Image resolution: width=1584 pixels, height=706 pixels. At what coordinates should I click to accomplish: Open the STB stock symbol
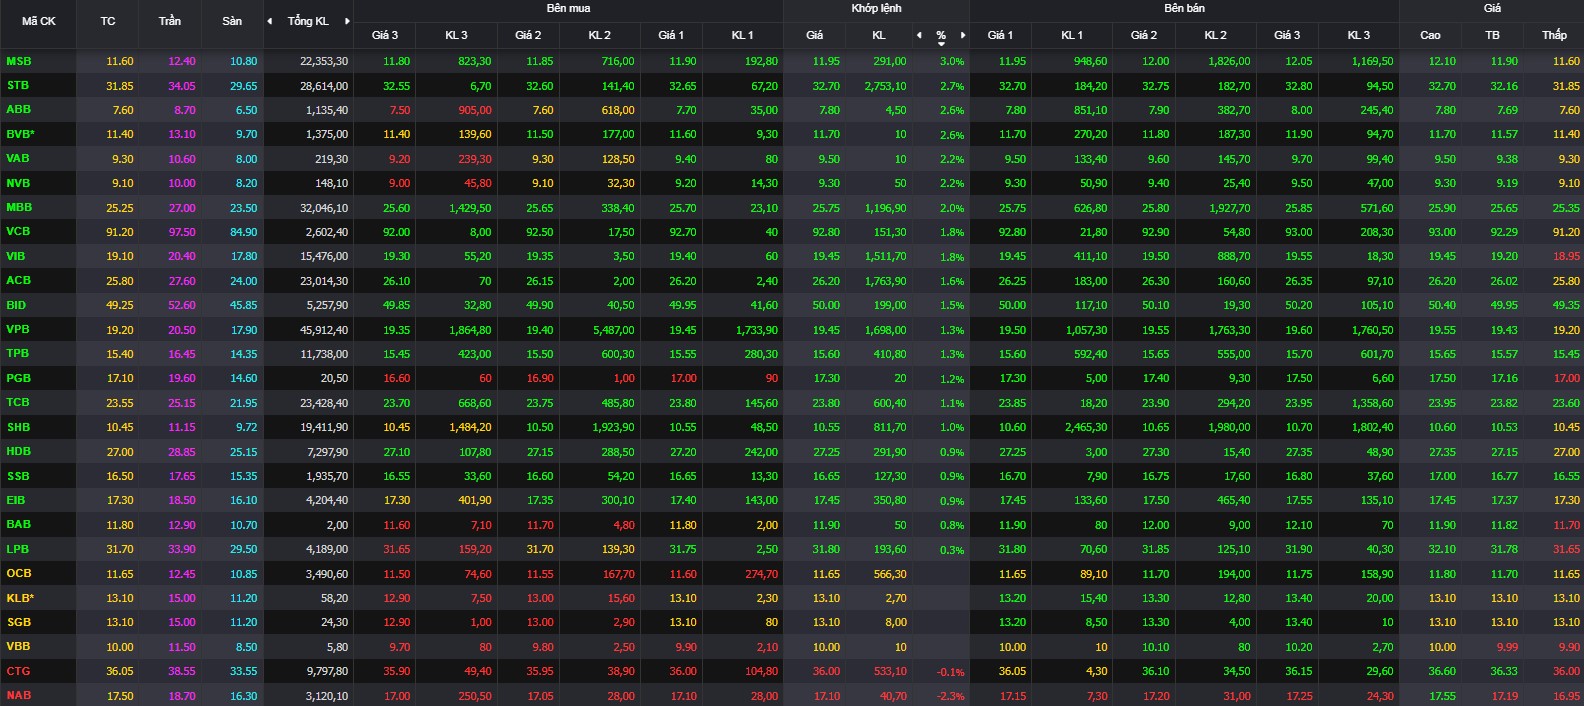[x=18, y=85]
